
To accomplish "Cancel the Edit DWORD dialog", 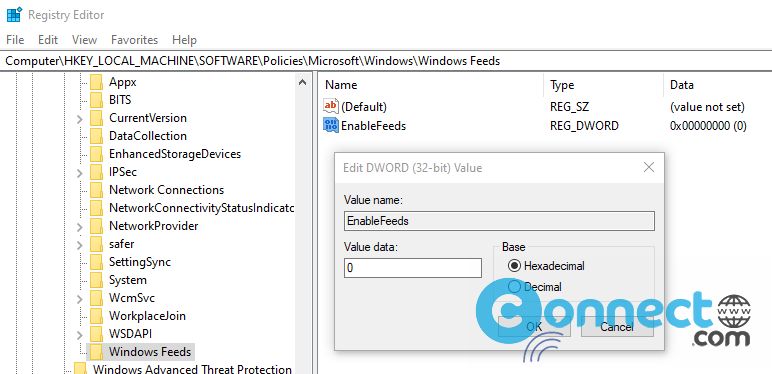I will [617, 327].
